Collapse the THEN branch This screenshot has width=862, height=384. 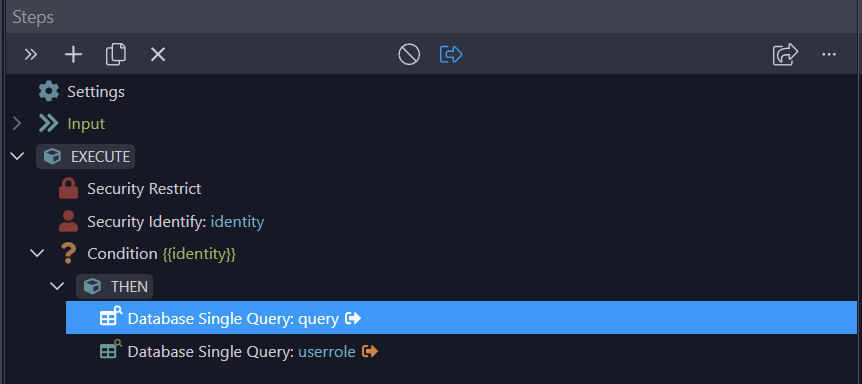click(57, 286)
